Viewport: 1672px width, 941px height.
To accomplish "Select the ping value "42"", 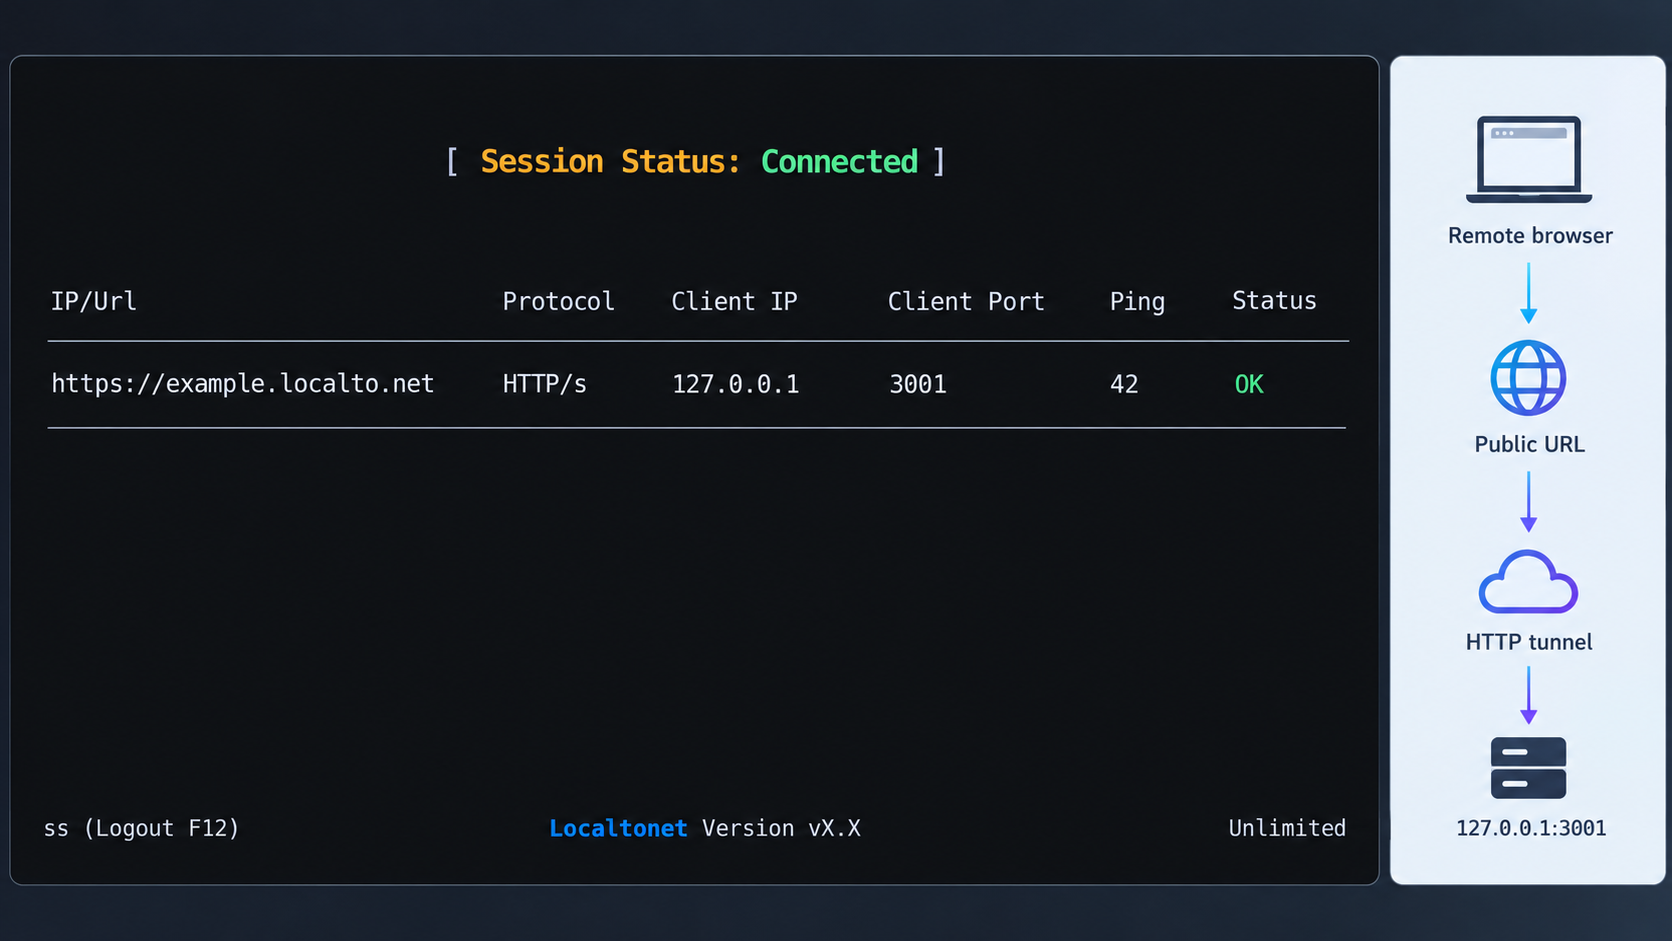I will point(1124,384).
